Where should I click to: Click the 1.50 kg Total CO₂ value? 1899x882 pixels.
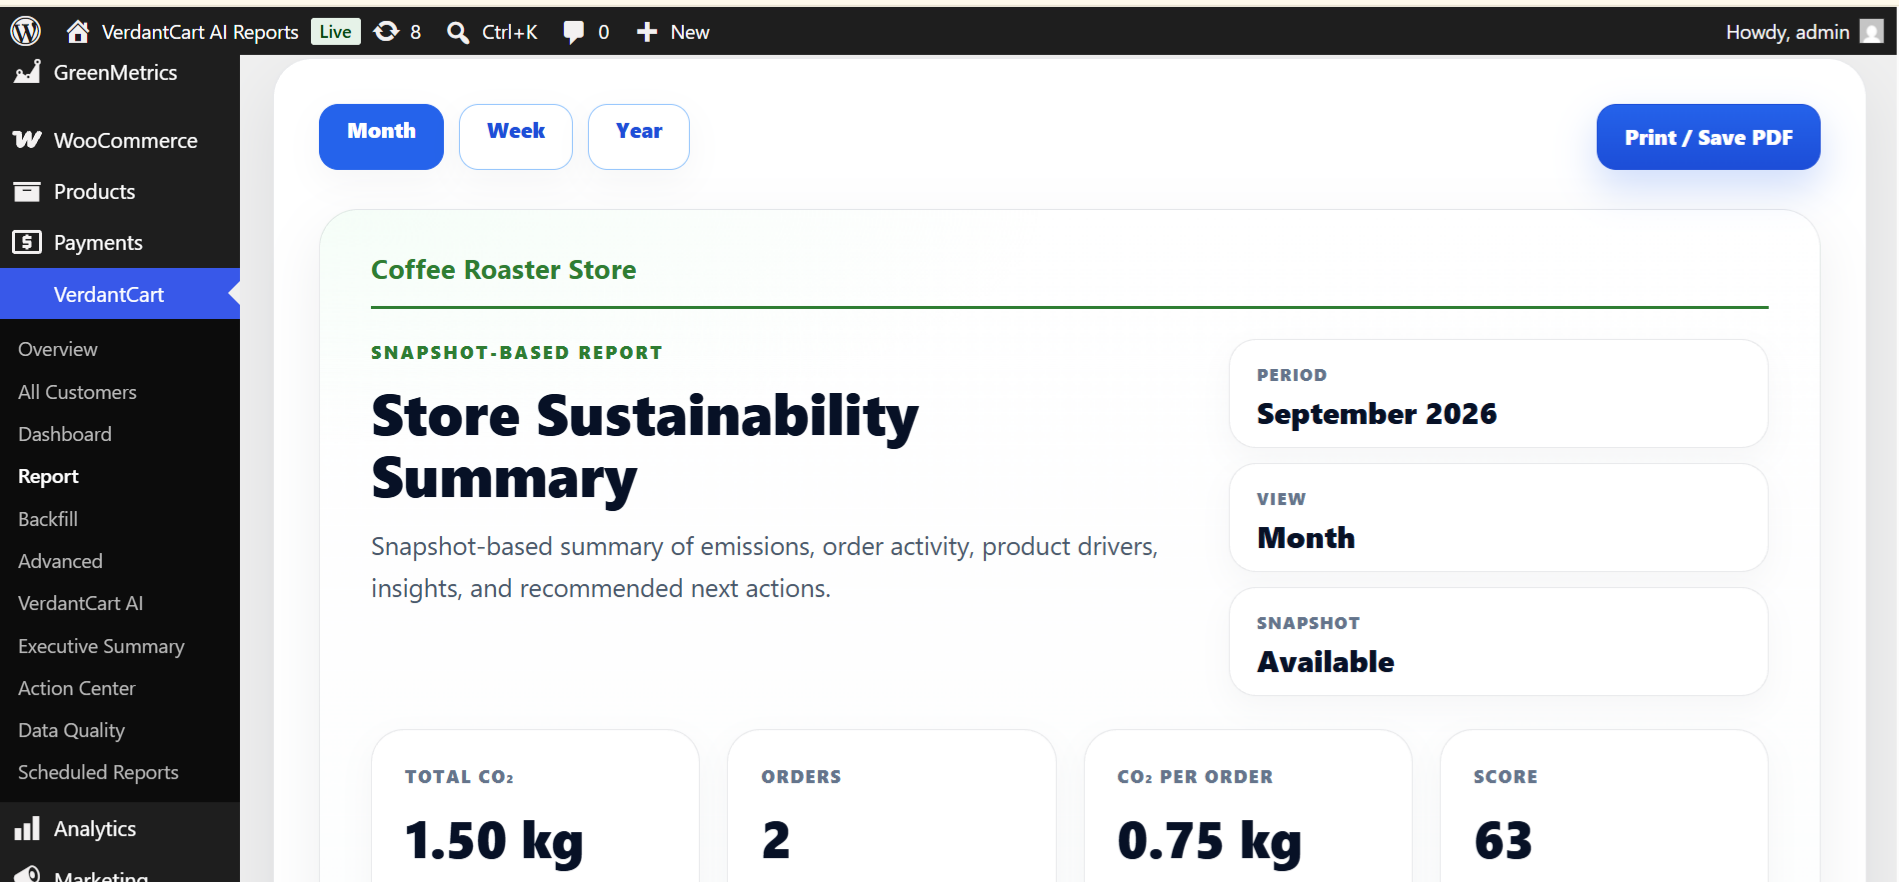point(494,840)
